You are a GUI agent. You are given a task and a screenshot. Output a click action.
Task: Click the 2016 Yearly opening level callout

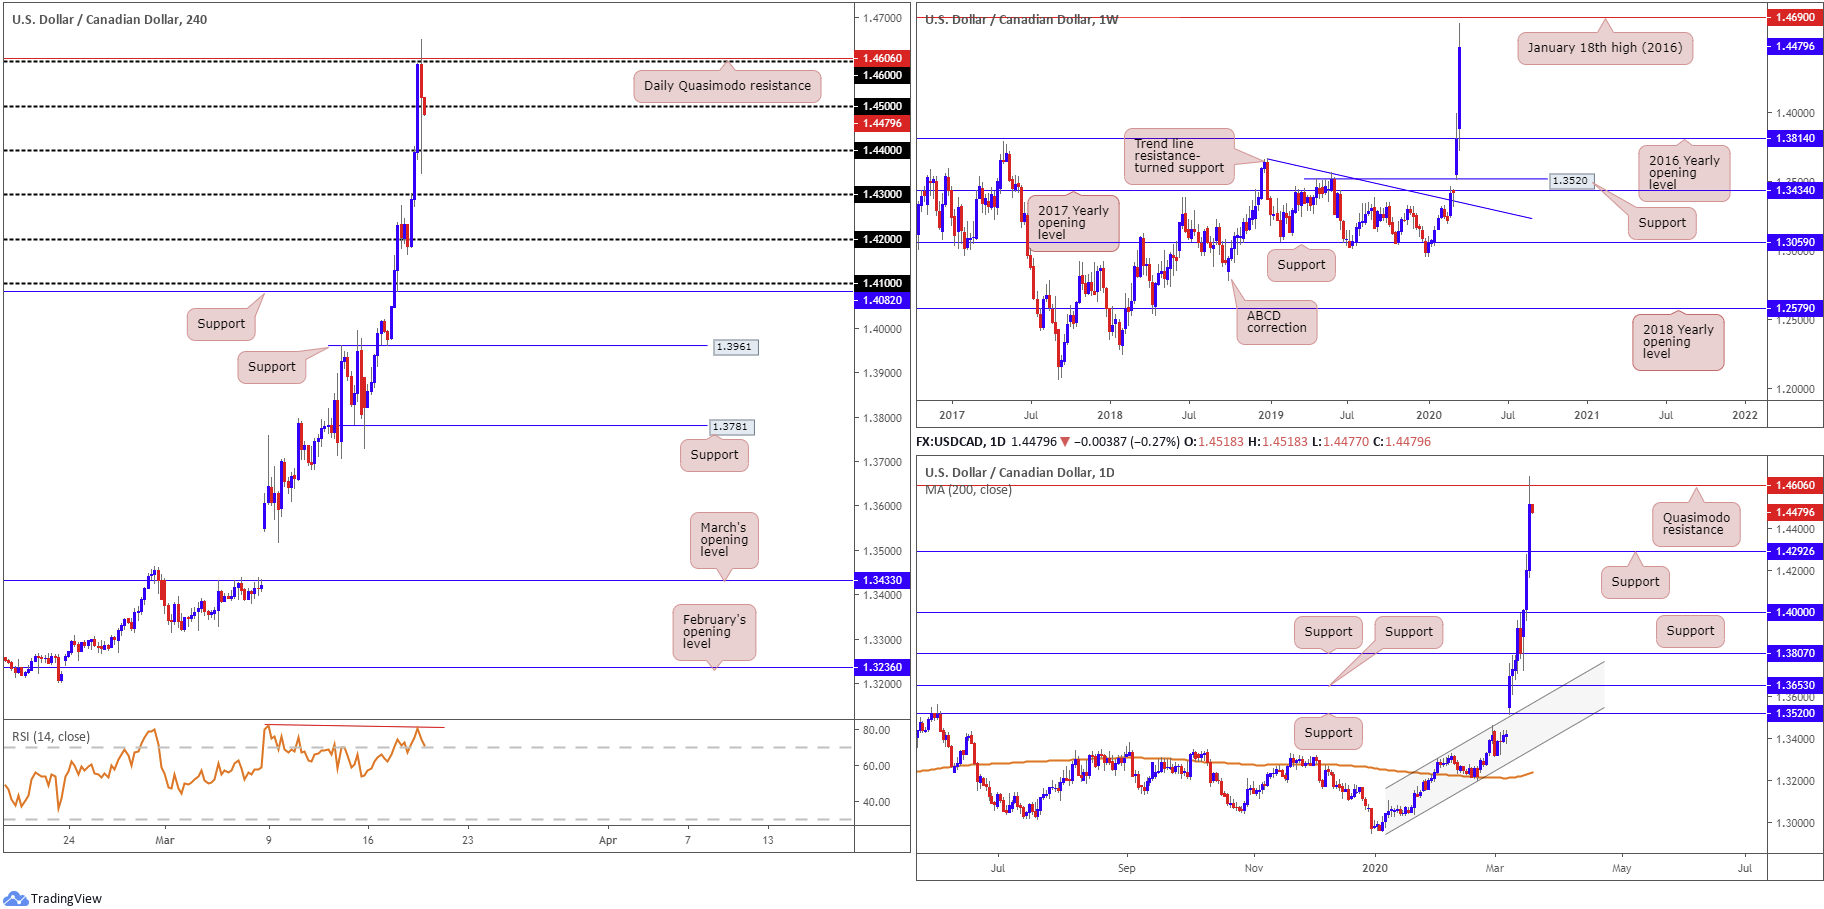[x=1684, y=173]
